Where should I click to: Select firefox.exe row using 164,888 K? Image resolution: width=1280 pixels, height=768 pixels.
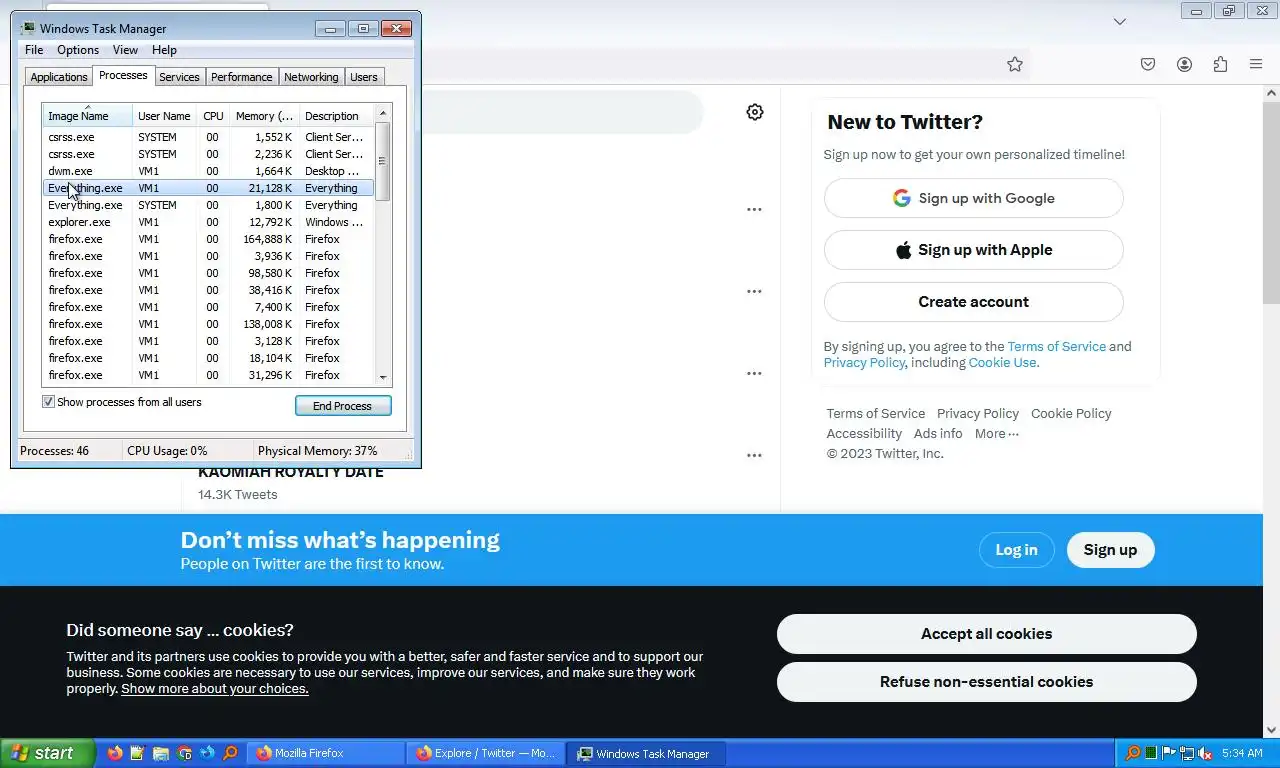(208, 239)
